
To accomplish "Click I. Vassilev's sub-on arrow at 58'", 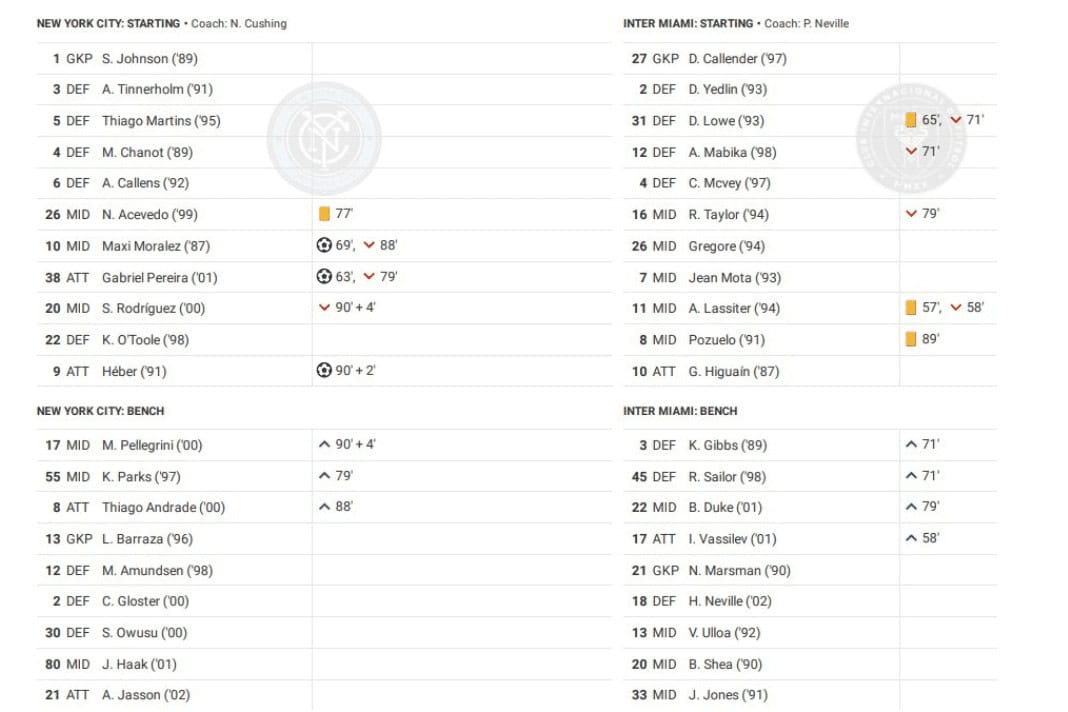I will (911, 538).
